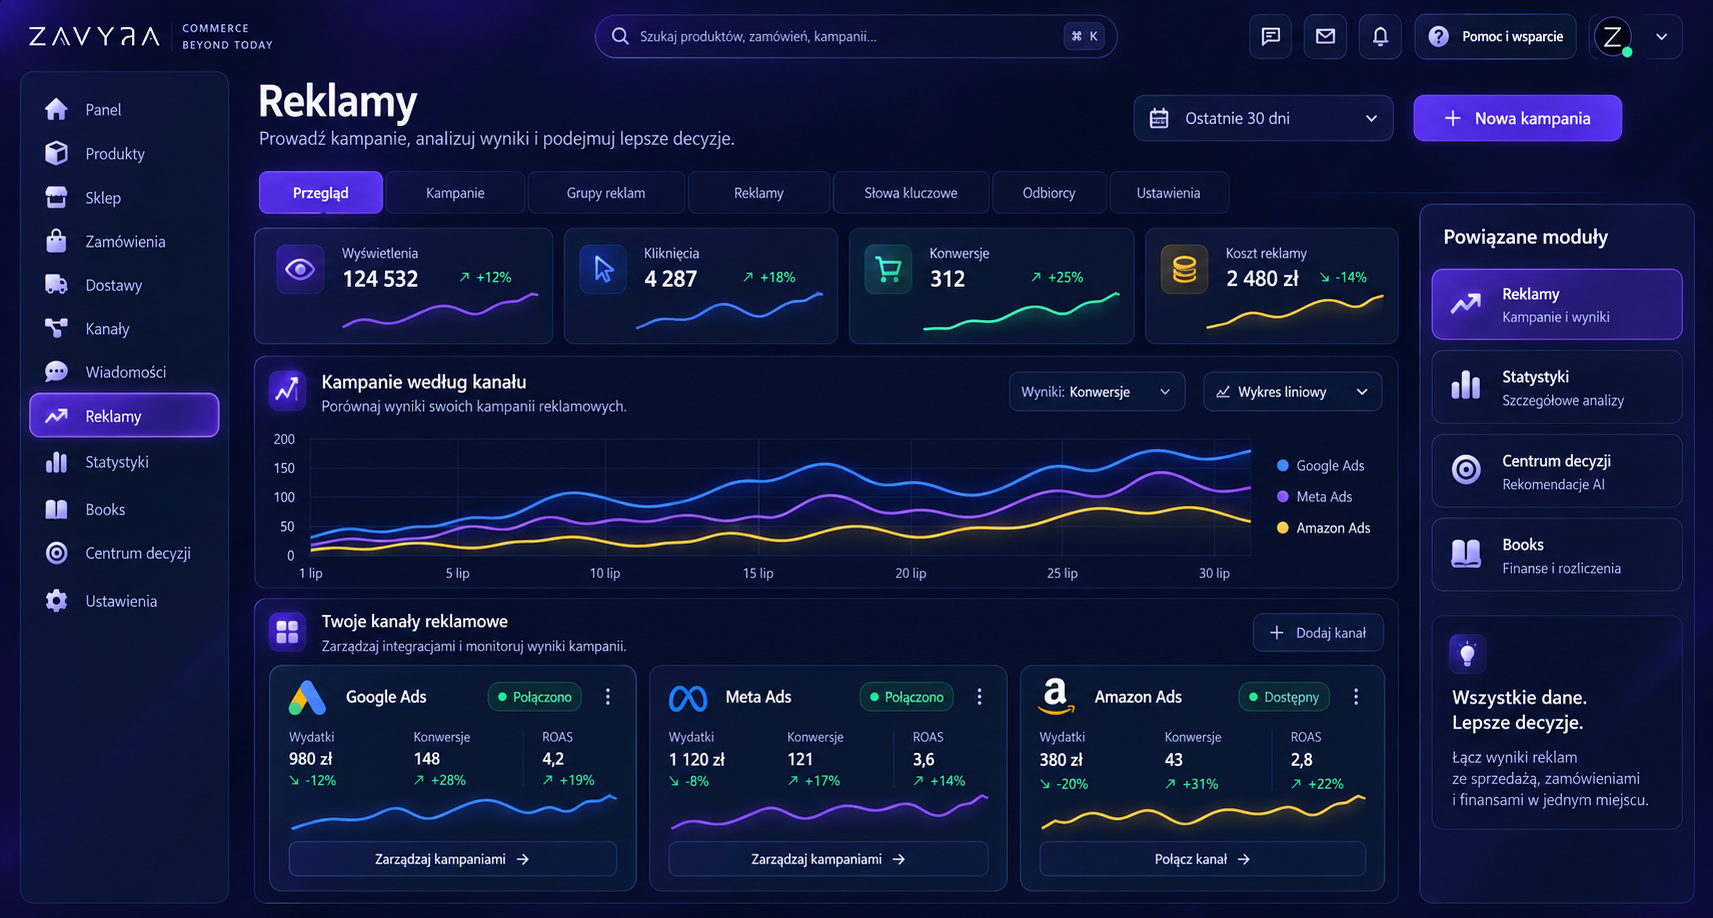
Task: Select Reklamy in the left sidebar
Action: (124, 415)
